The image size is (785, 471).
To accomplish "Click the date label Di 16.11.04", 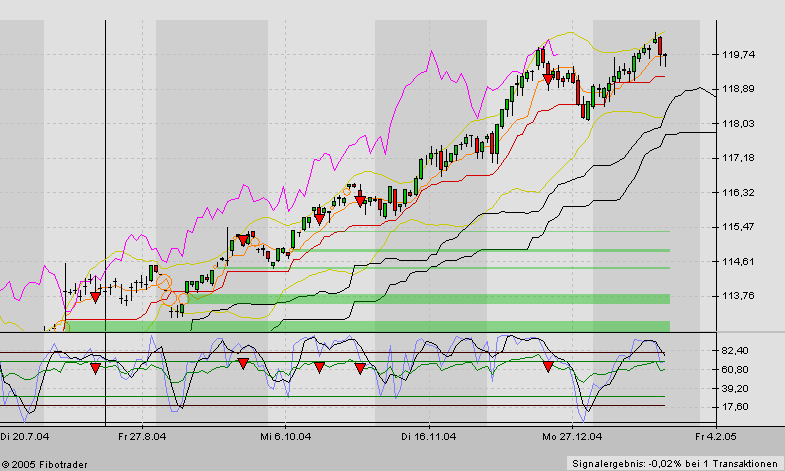I will (429, 437).
